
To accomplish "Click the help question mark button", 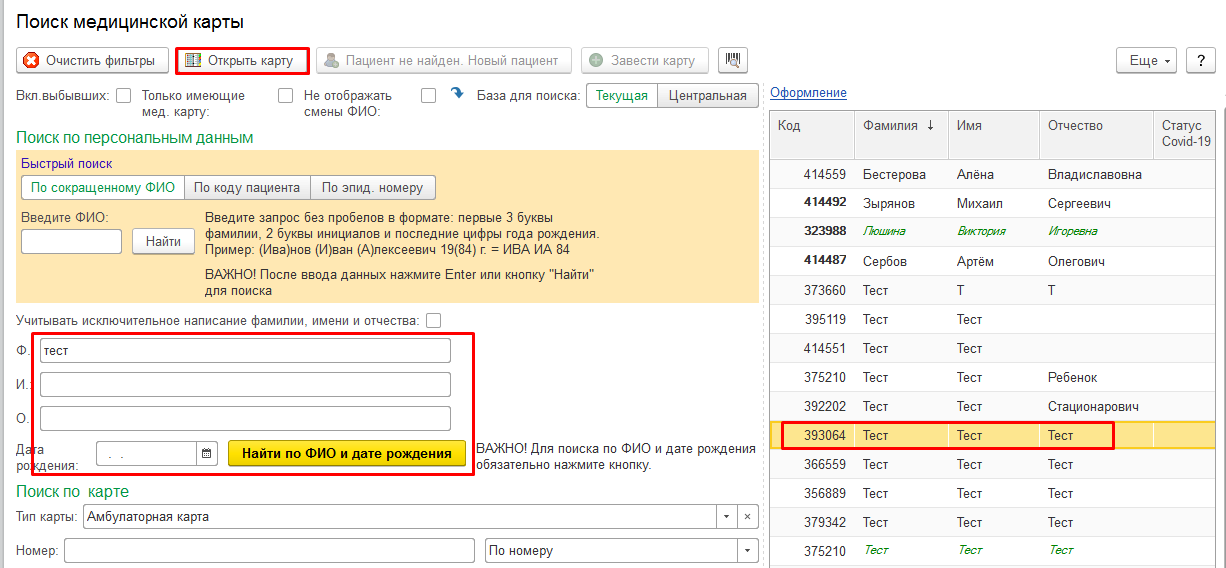I will click(1200, 60).
